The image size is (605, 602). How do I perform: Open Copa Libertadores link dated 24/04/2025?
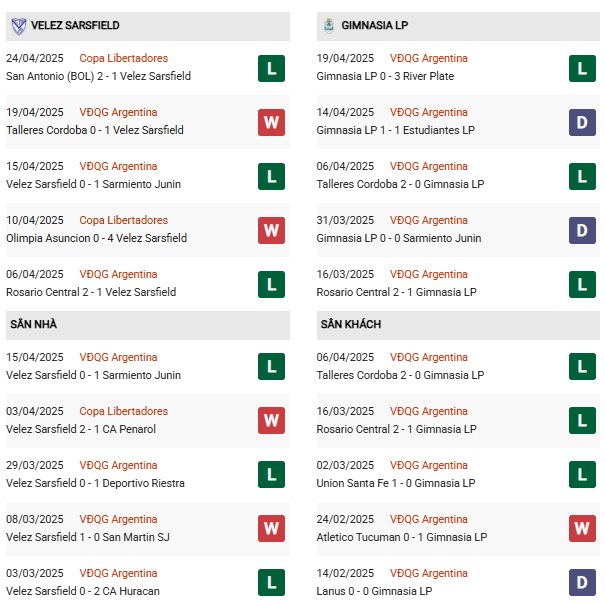[124, 59]
